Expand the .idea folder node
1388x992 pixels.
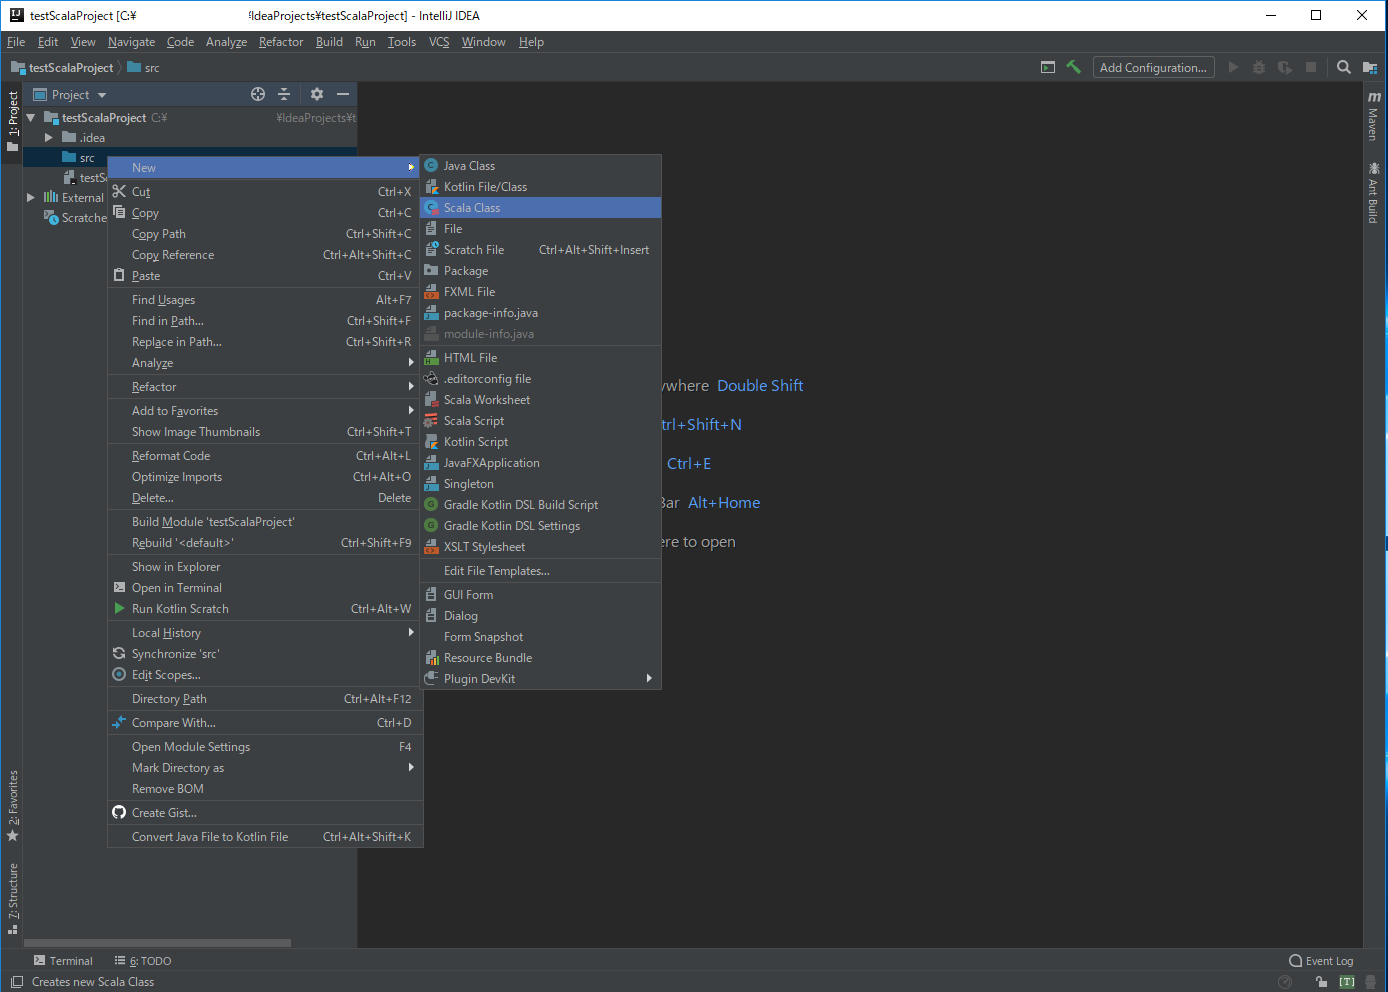point(48,138)
